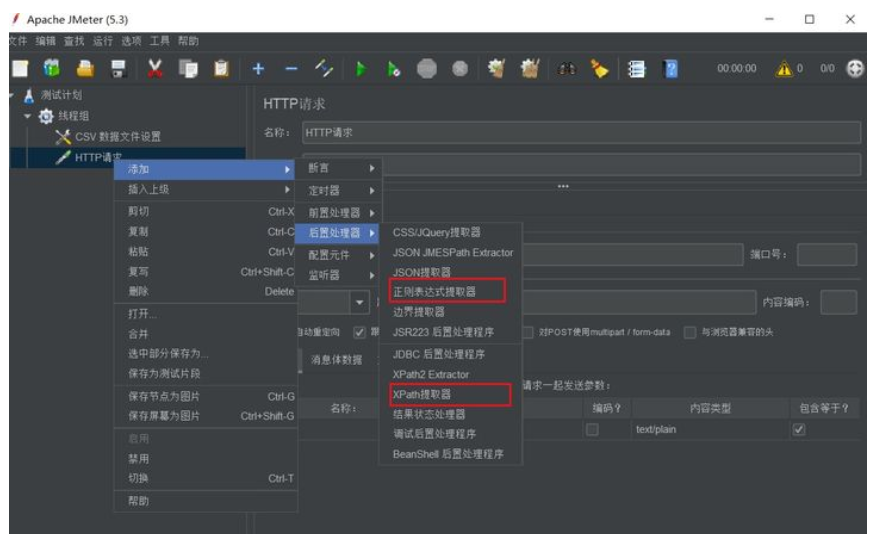
Task: Toggle the 包含等于? checkbox in parameter row
Action: pyautogui.click(x=799, y=430)
